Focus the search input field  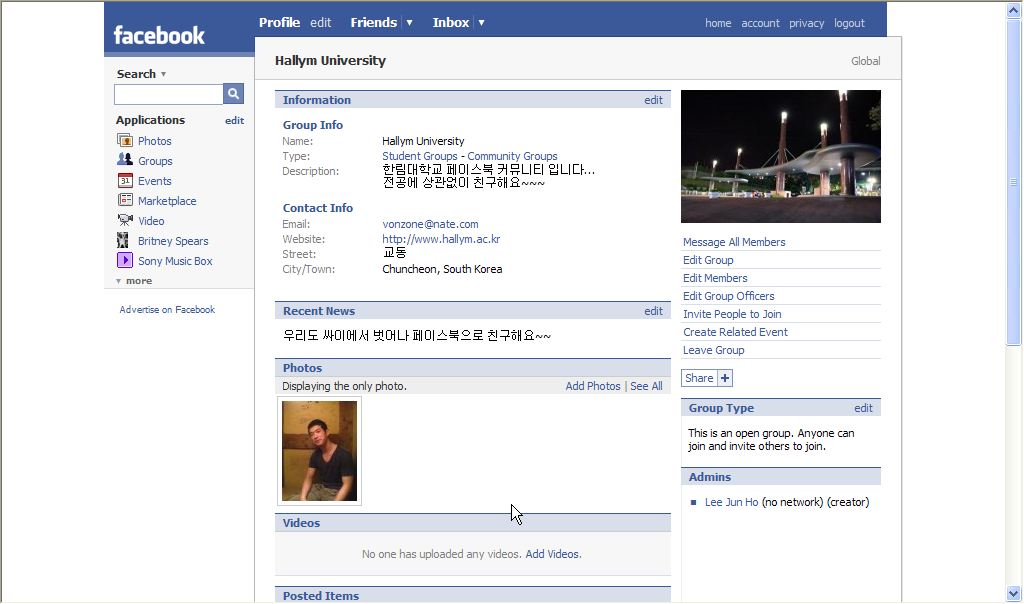[x=168, y=94]
